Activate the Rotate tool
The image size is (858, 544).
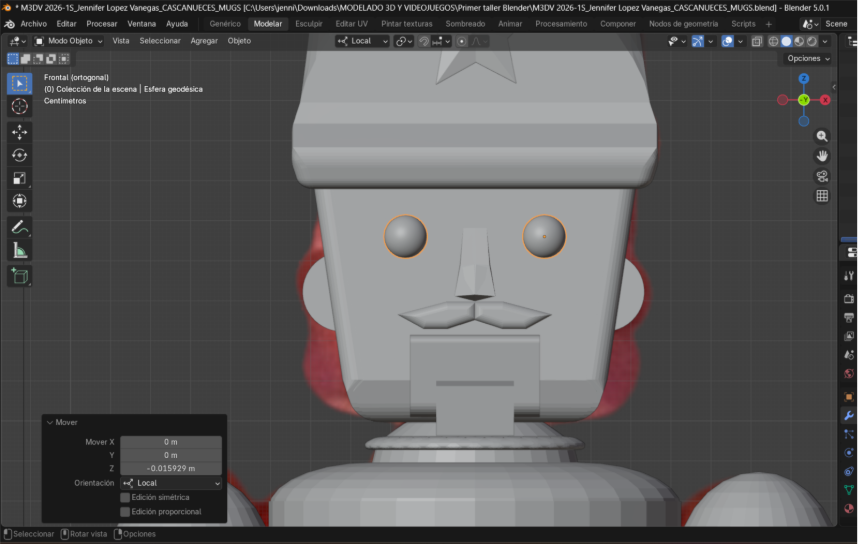pyautogui.click(x=19, y=155)
